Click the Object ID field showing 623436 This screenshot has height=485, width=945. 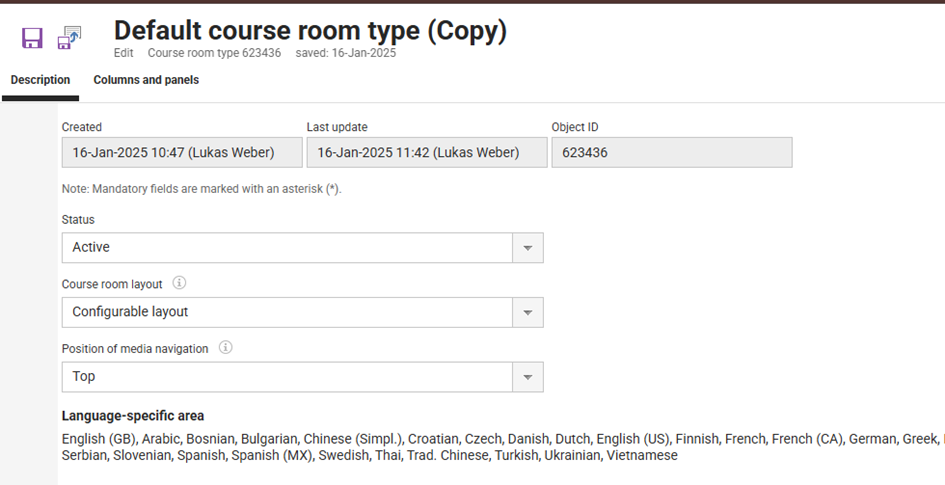[x=671, y=153]
